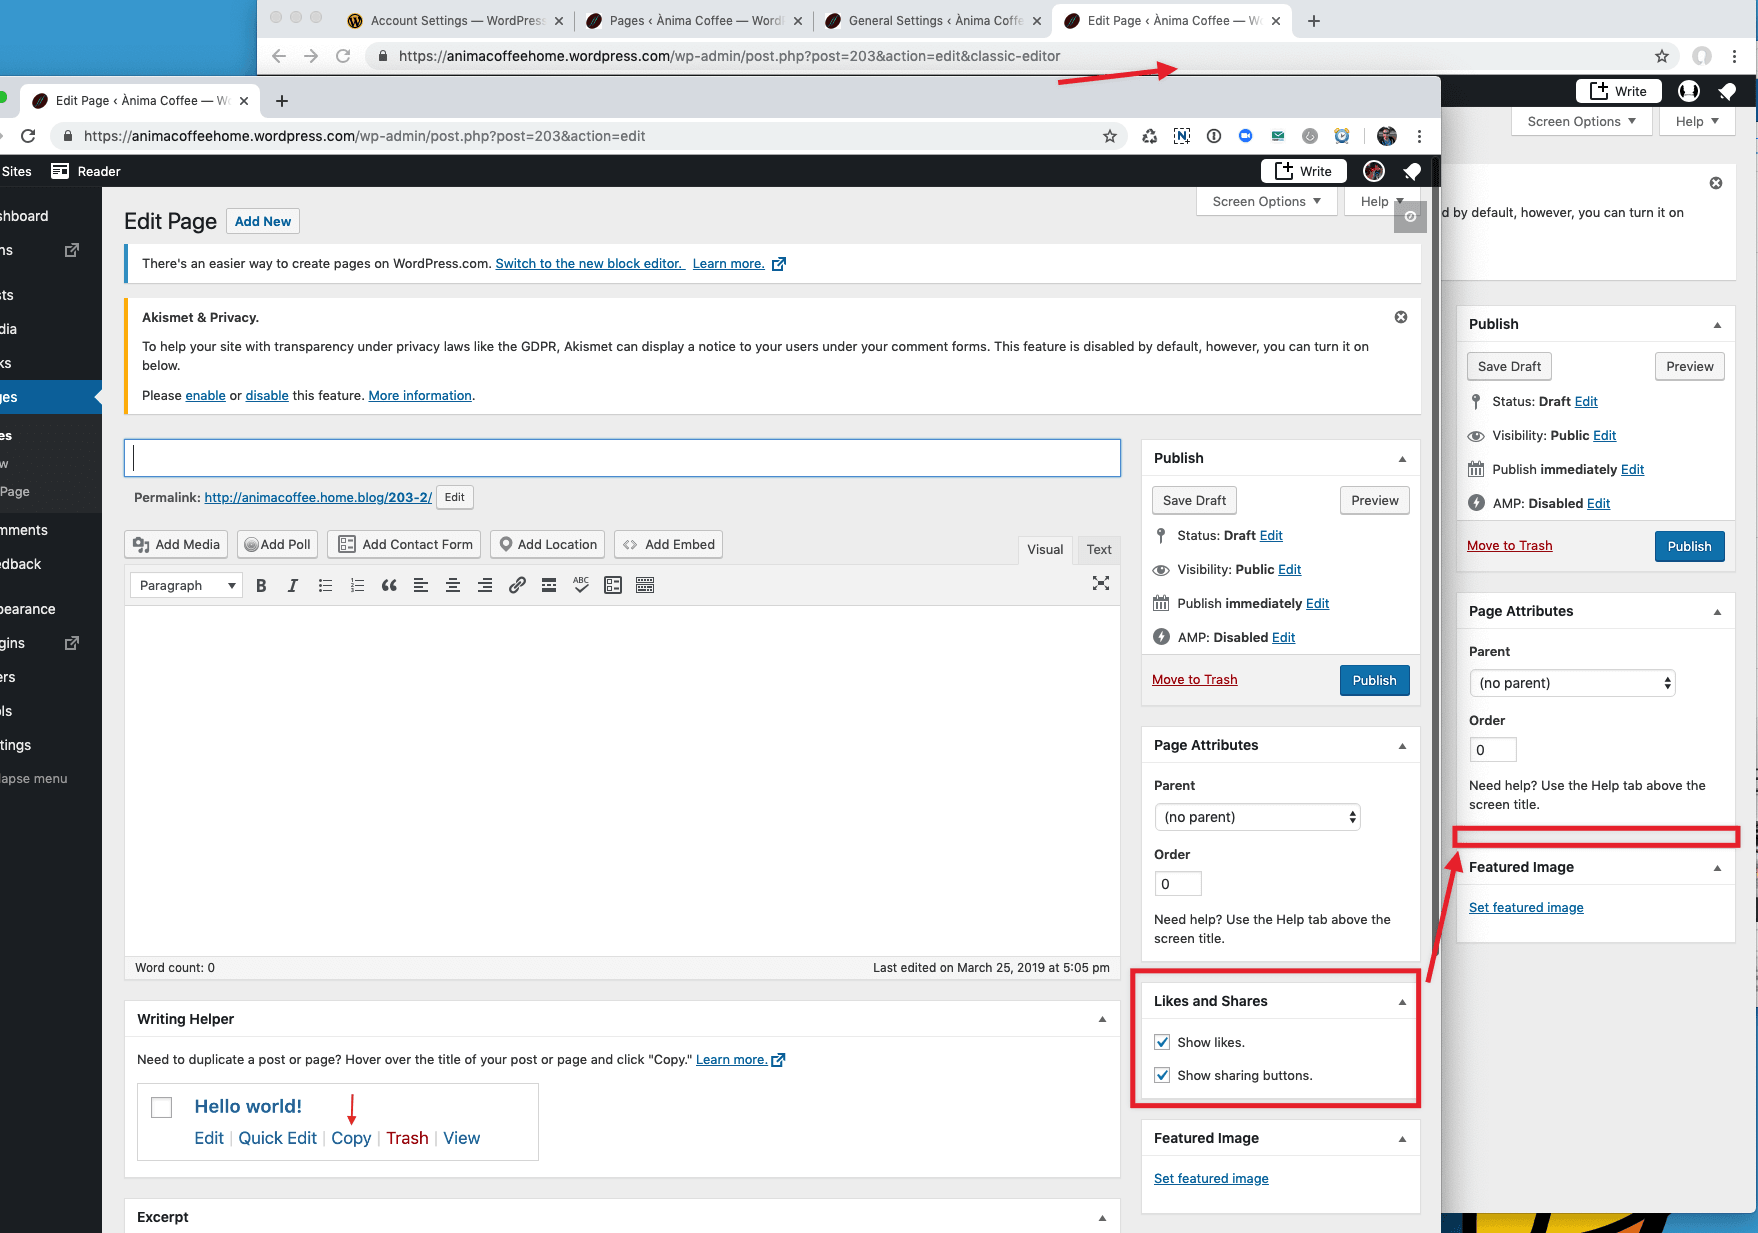Insert numbered list in editor

point(357,586)
